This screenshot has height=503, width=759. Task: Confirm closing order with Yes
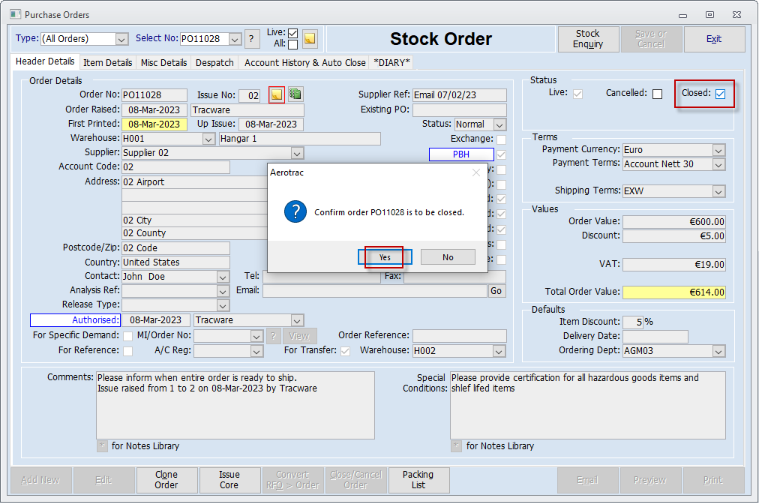[x=385, y=257]
